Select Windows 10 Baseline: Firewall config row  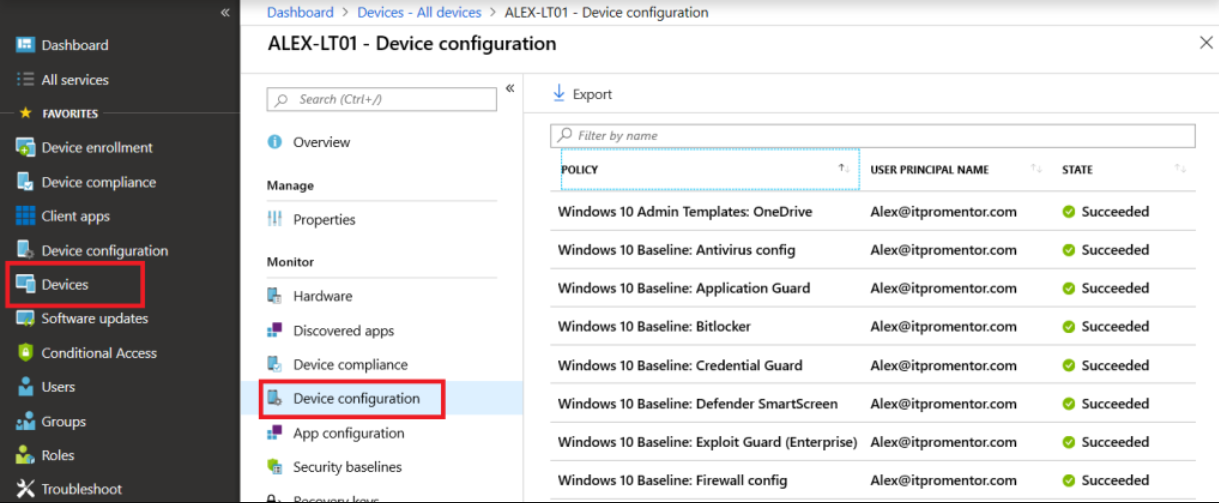point(873,480)
